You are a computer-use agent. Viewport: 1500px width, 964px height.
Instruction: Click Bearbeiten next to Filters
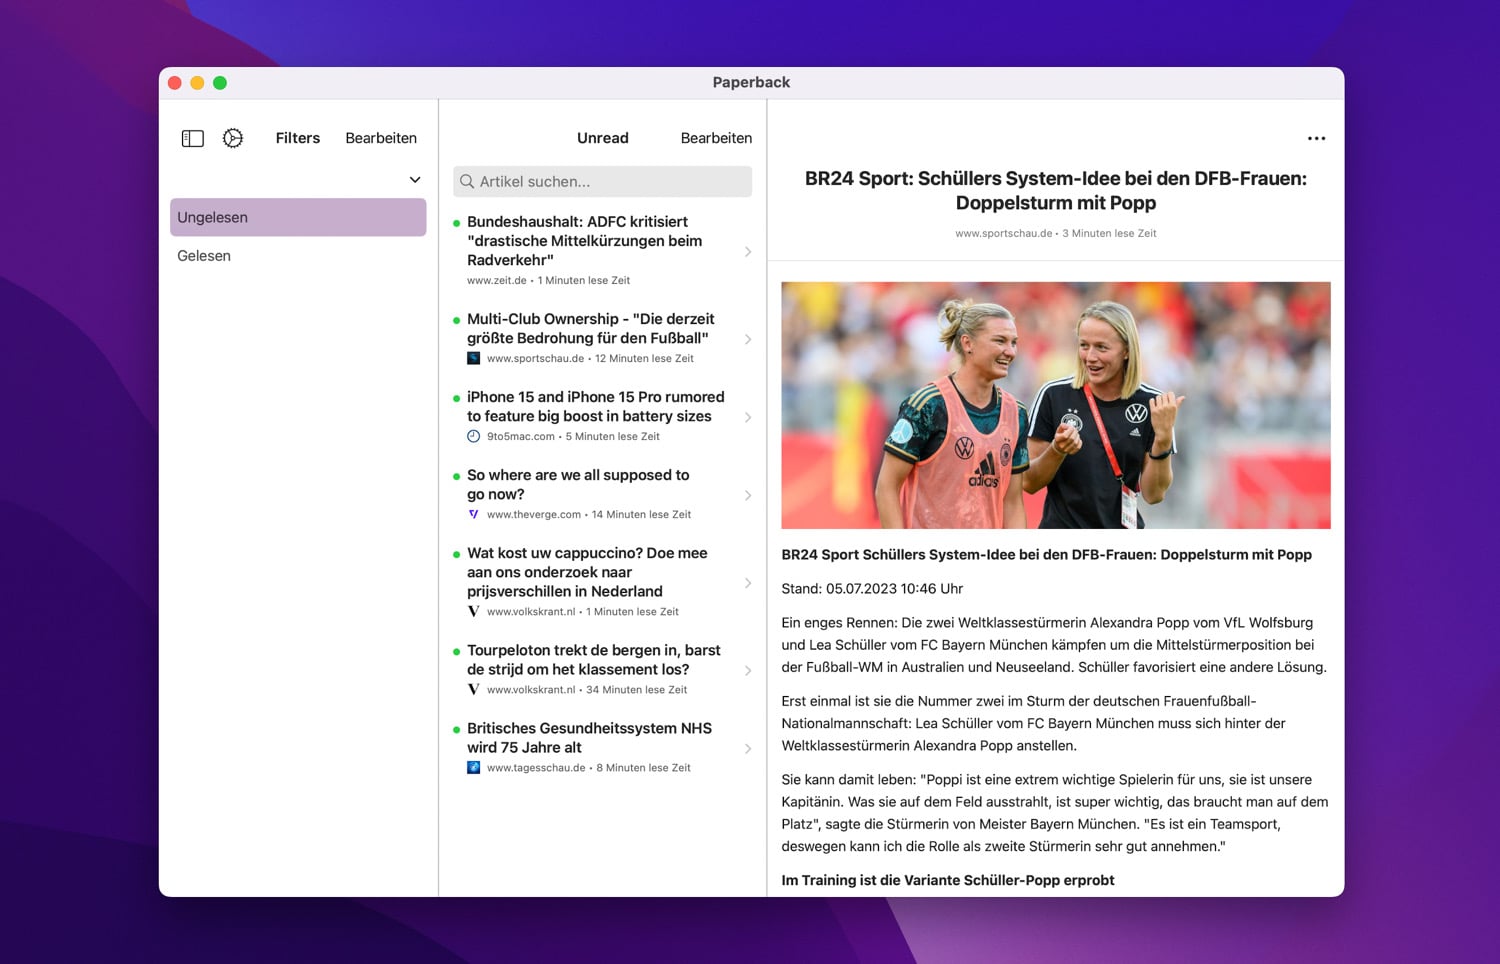tap(381, 138)
